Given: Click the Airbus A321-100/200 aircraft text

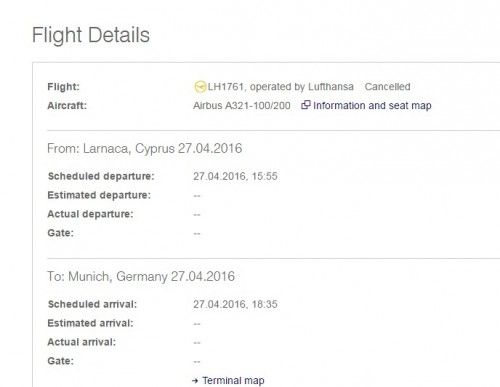Looking at the screenshot, I should point(242,106).
